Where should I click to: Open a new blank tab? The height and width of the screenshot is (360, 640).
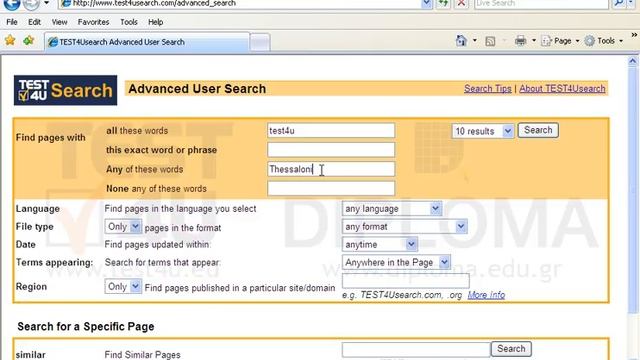[260, 42]
